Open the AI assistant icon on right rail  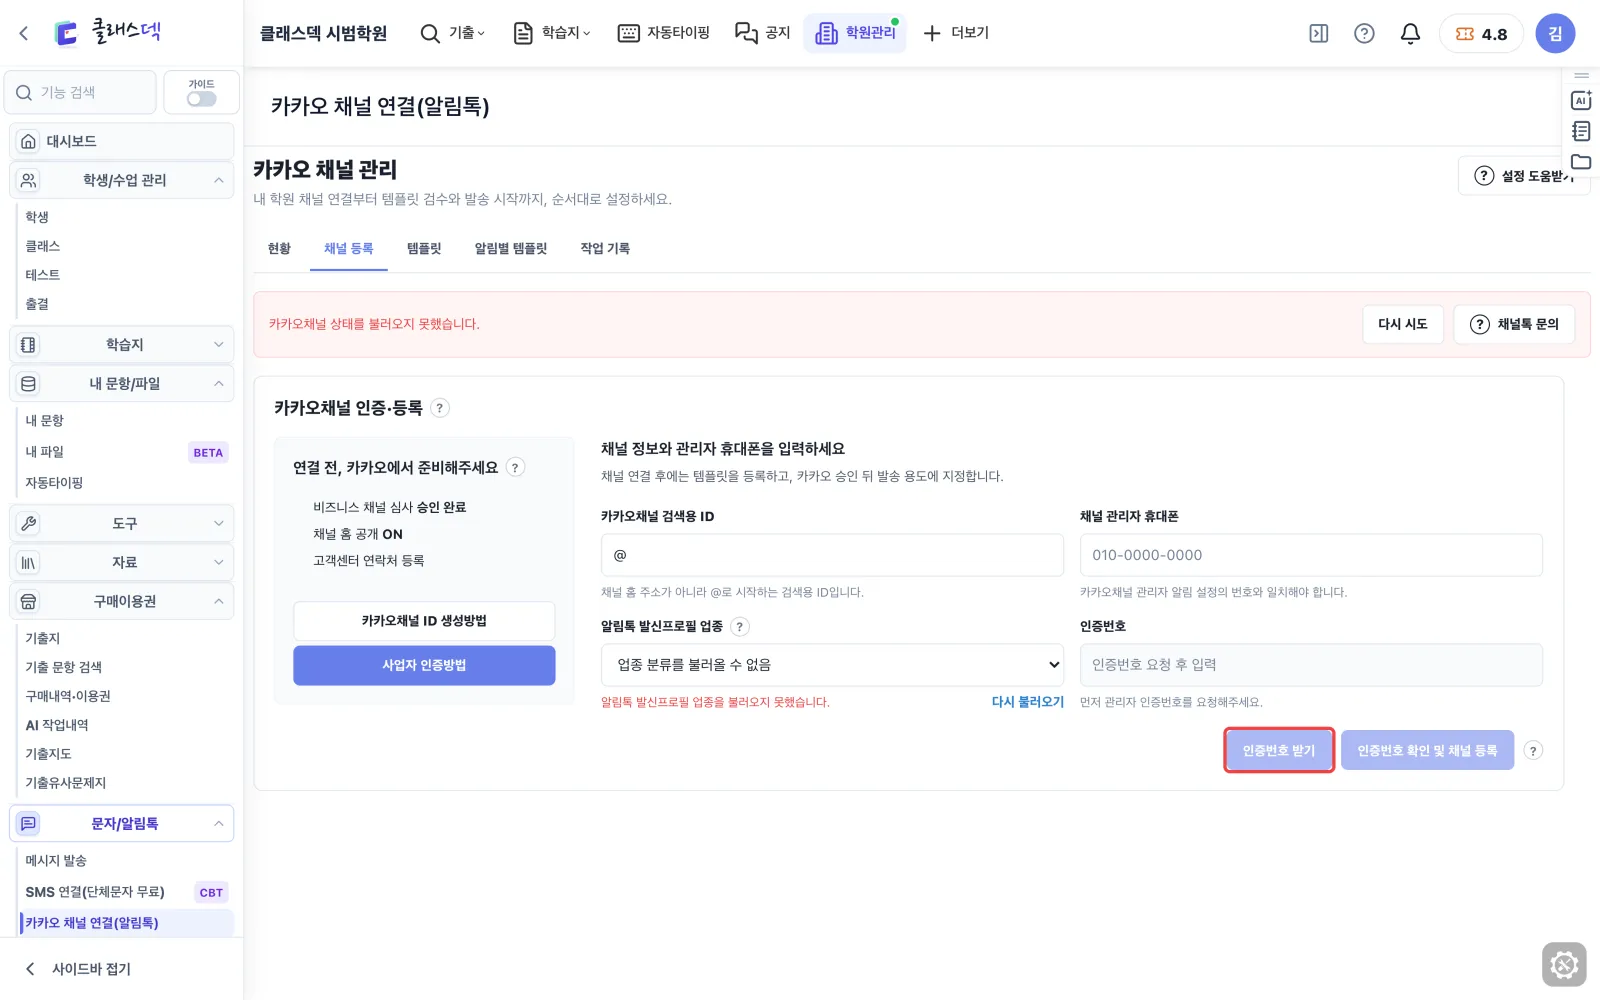[1581, 100]
